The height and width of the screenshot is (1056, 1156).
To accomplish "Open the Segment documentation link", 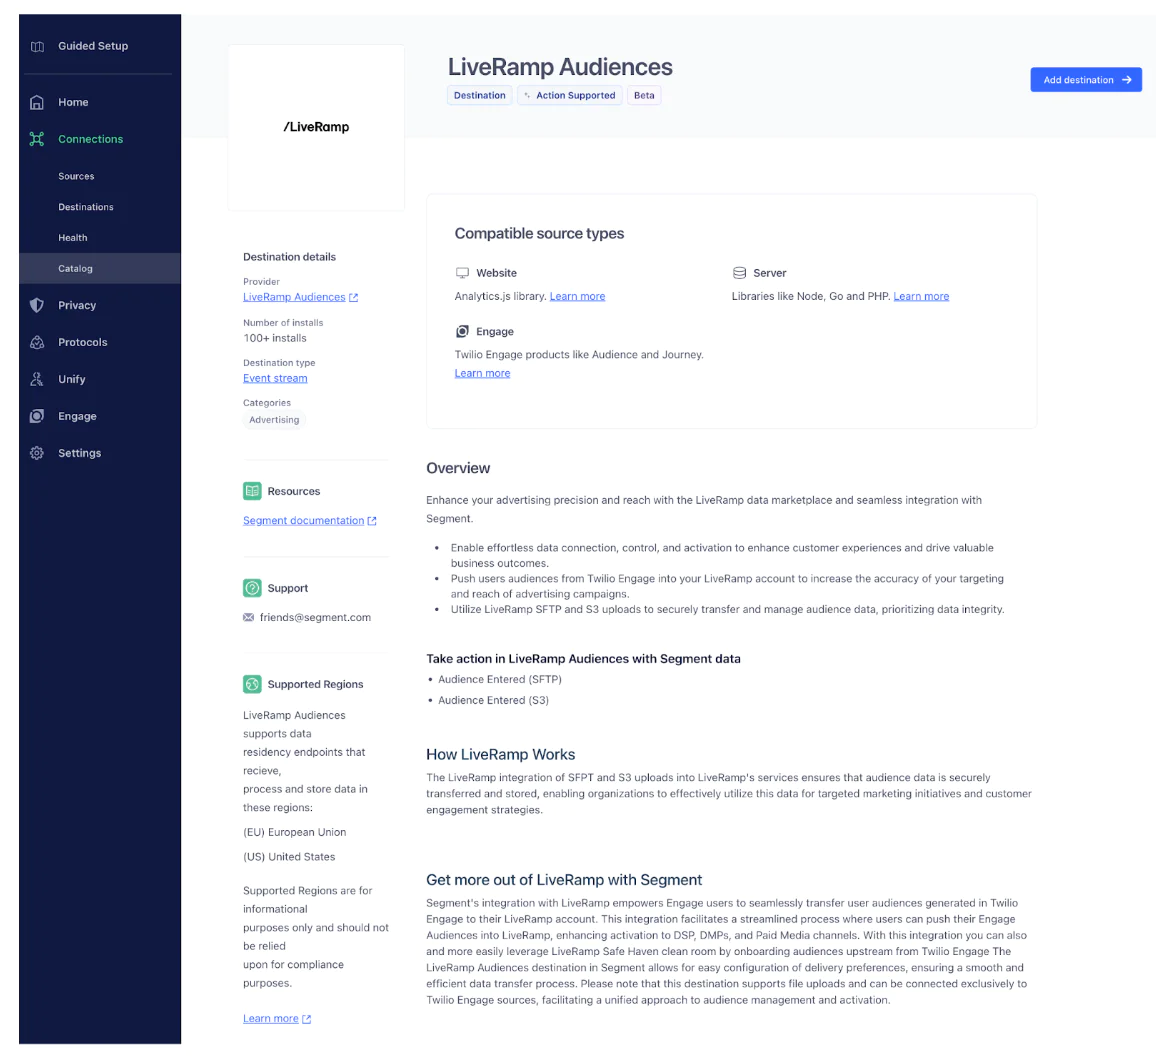I will pos(303,520).
